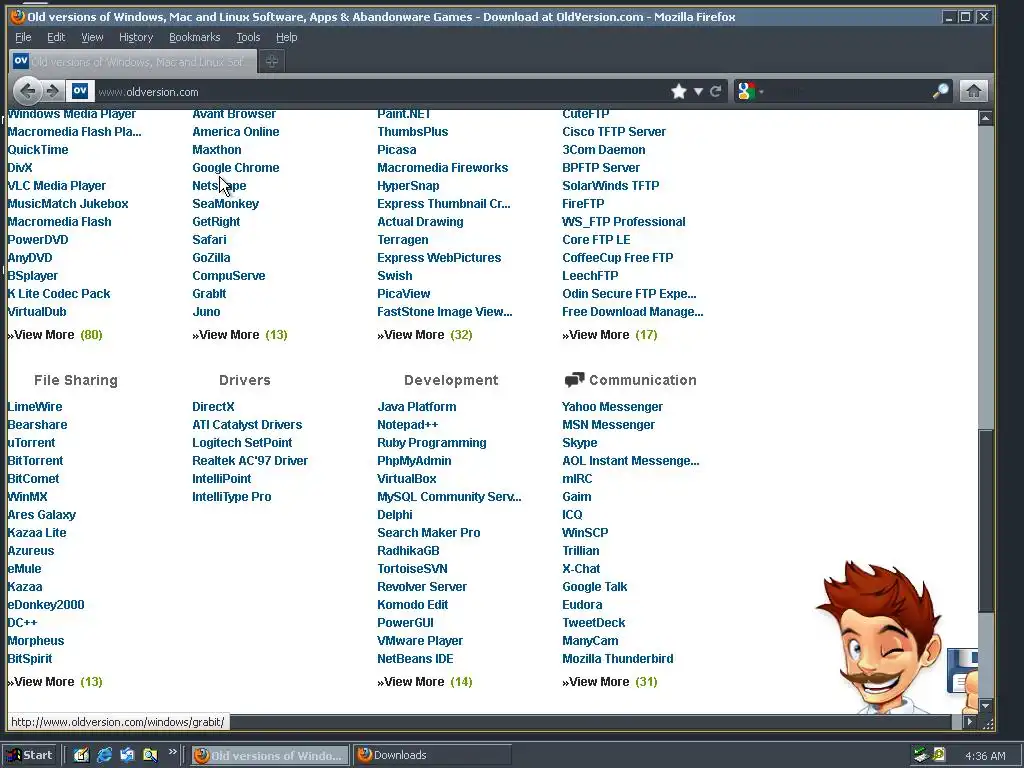Bookmark this page with the star icon
Screen dimensions: 1024x768
click(679, 91)
